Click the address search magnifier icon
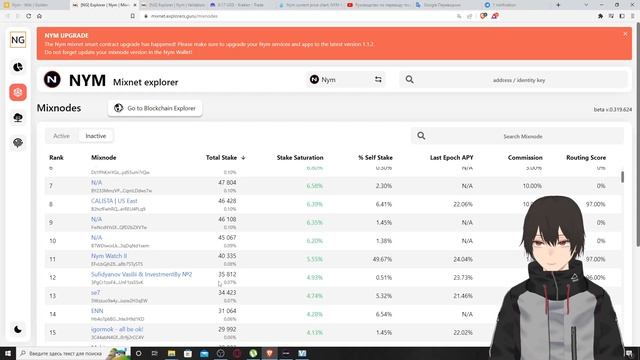The width and height of the screenshot is (640, 360). tap(409, 80)
